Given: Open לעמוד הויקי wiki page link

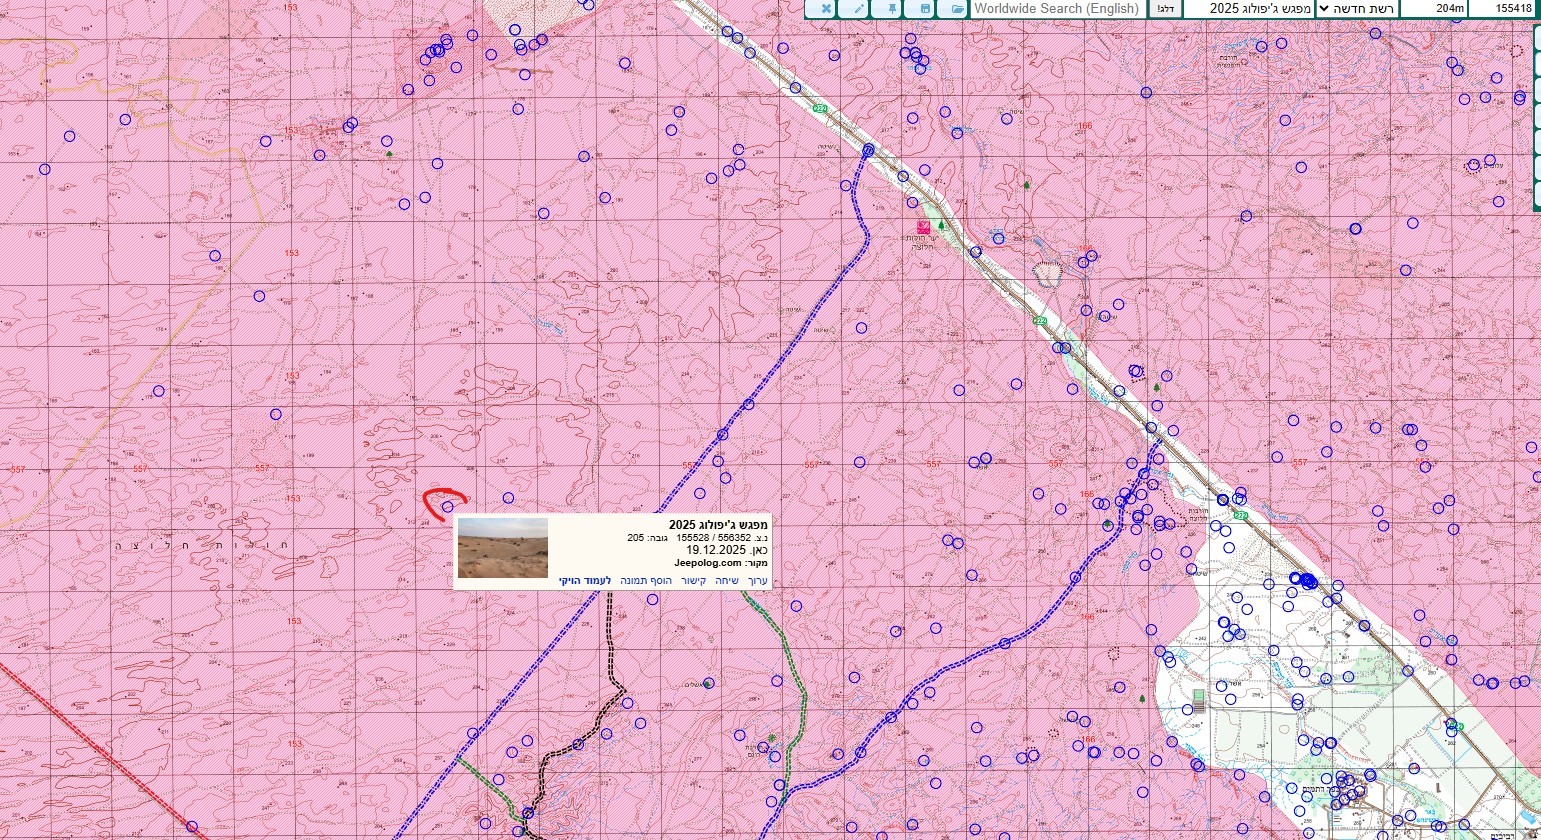Looking at the screenshot, I should (585, 581).
